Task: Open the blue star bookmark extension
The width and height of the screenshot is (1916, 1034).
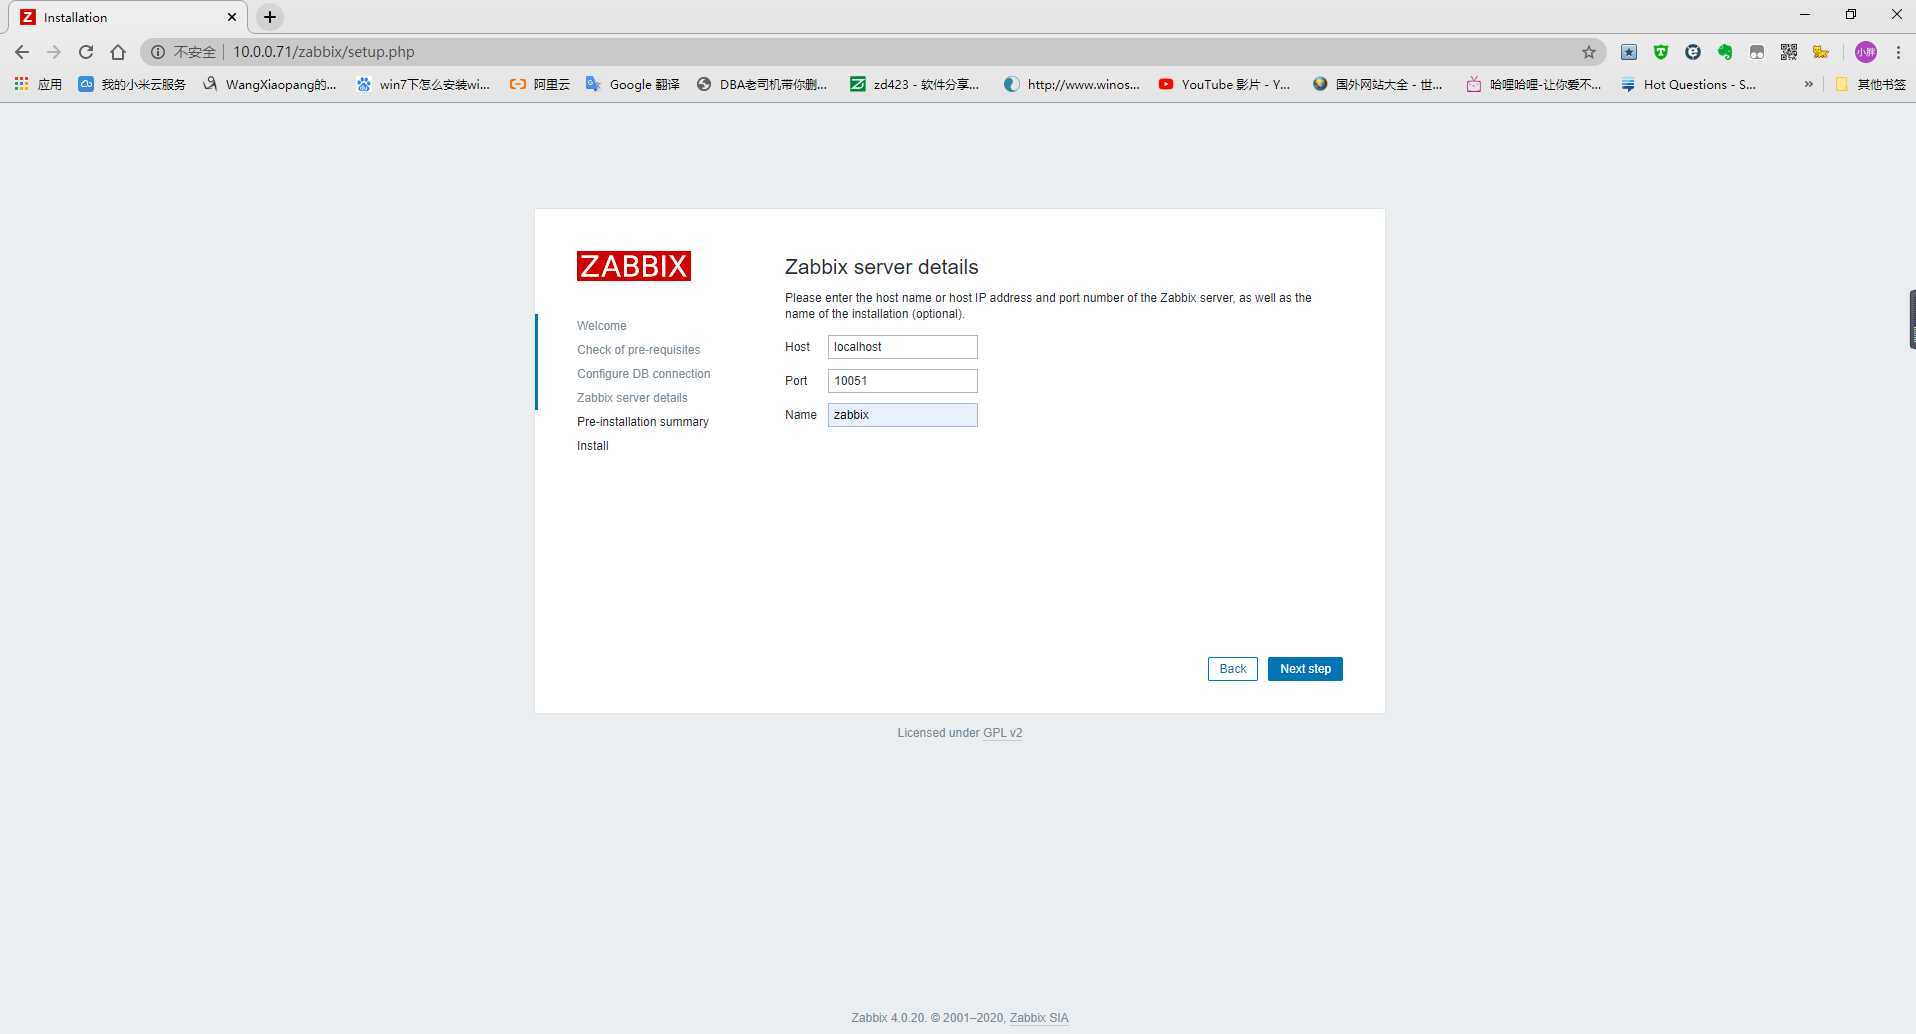Action: [1629, 52]
